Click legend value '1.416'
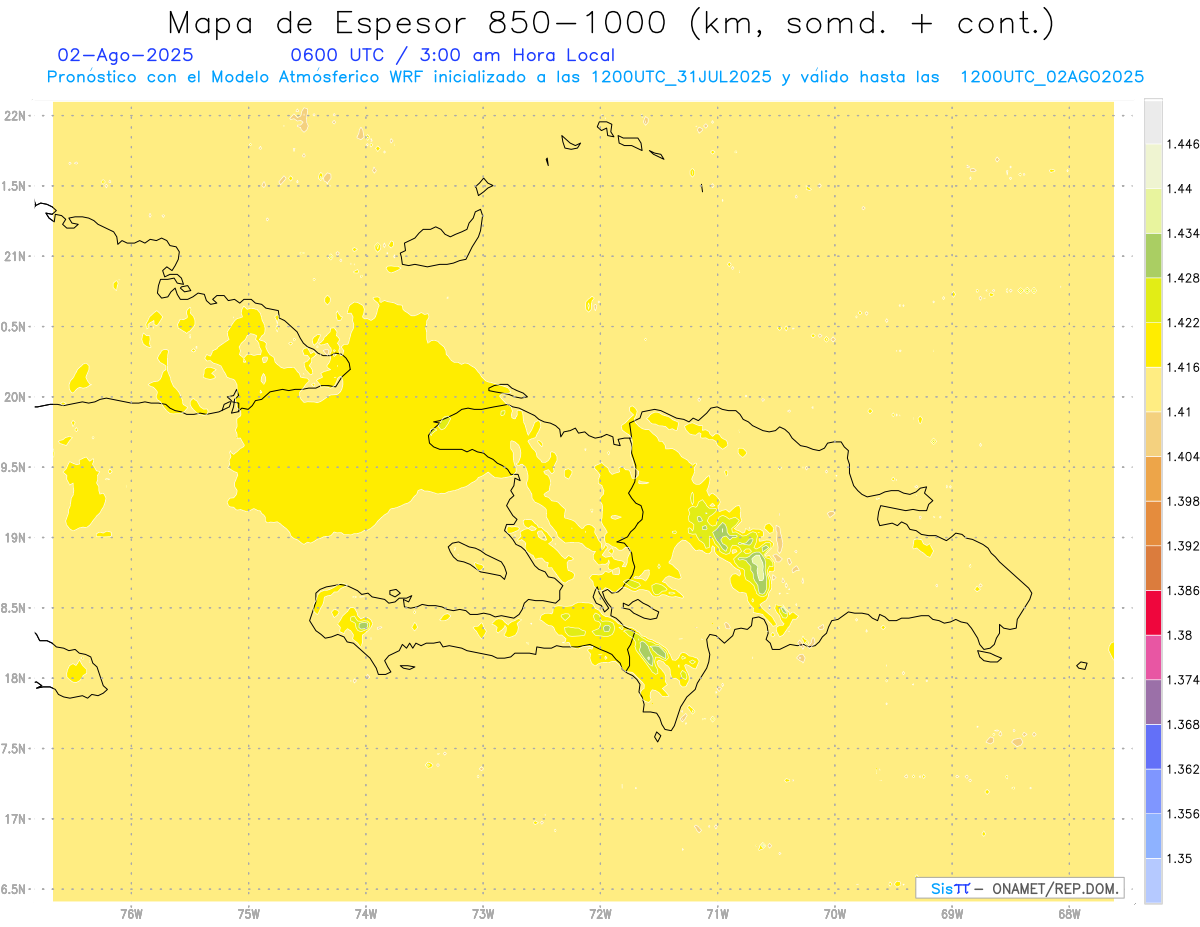 click(1182, 367)
